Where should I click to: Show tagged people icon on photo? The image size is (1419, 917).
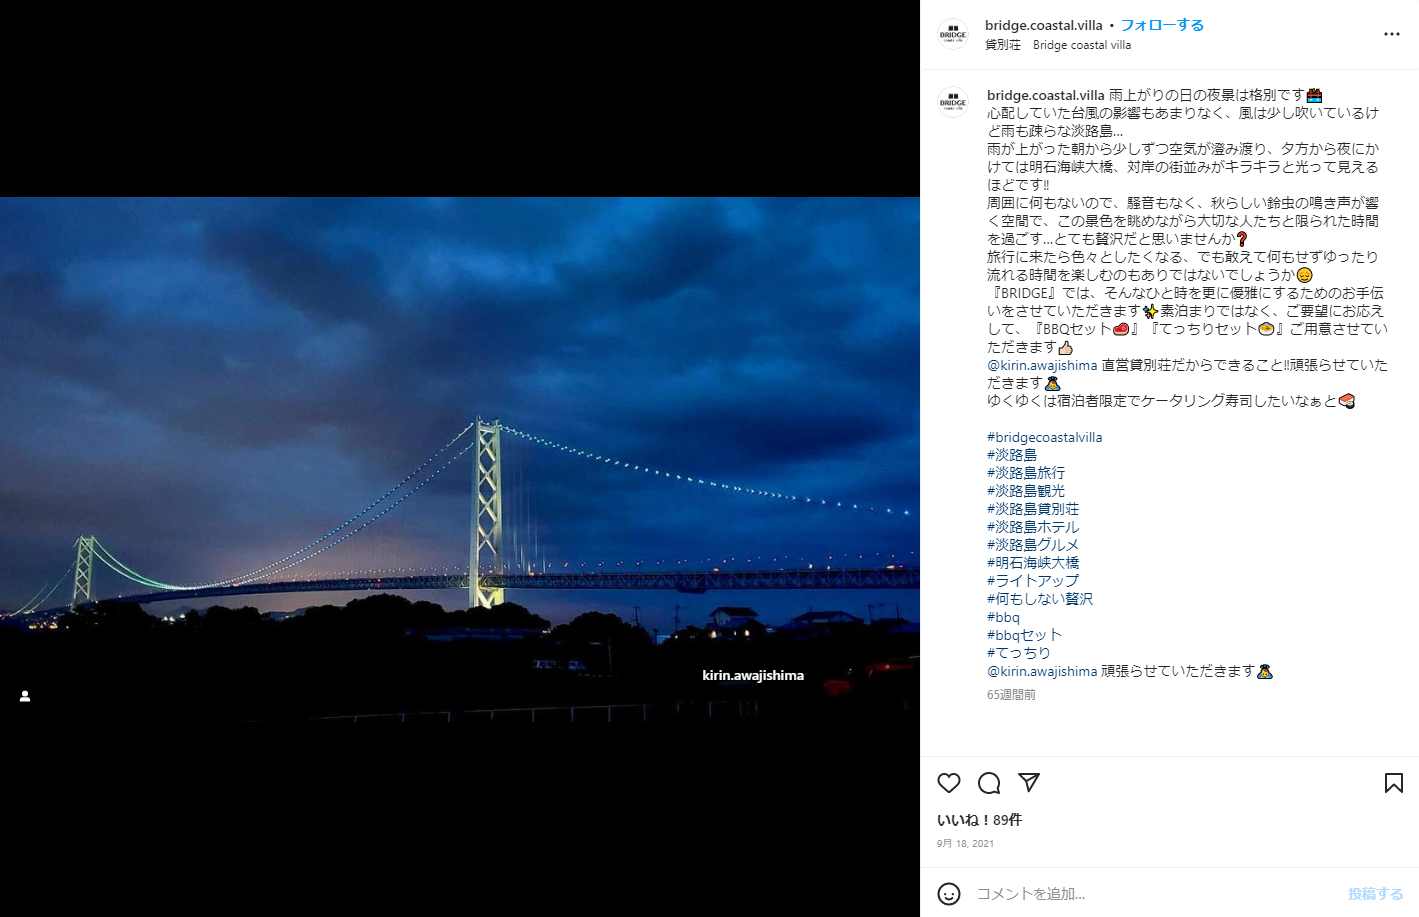[25, 696]
